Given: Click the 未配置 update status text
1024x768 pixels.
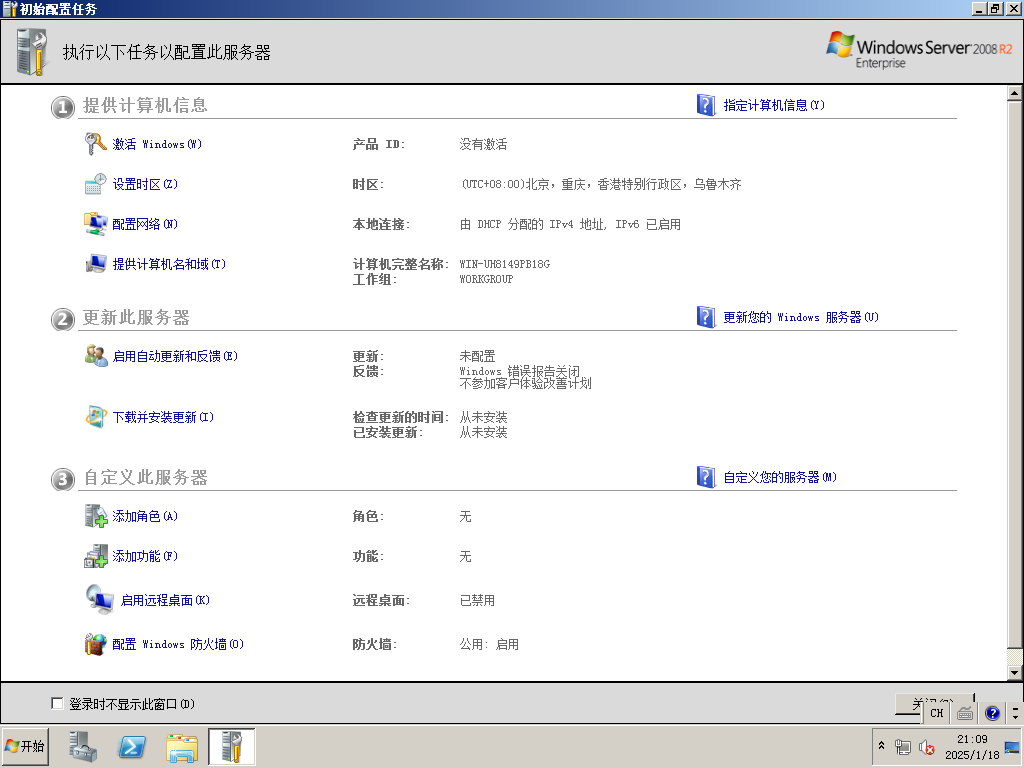Looking at the screenshot, I should pyautogui.click(x=477, y=356).
